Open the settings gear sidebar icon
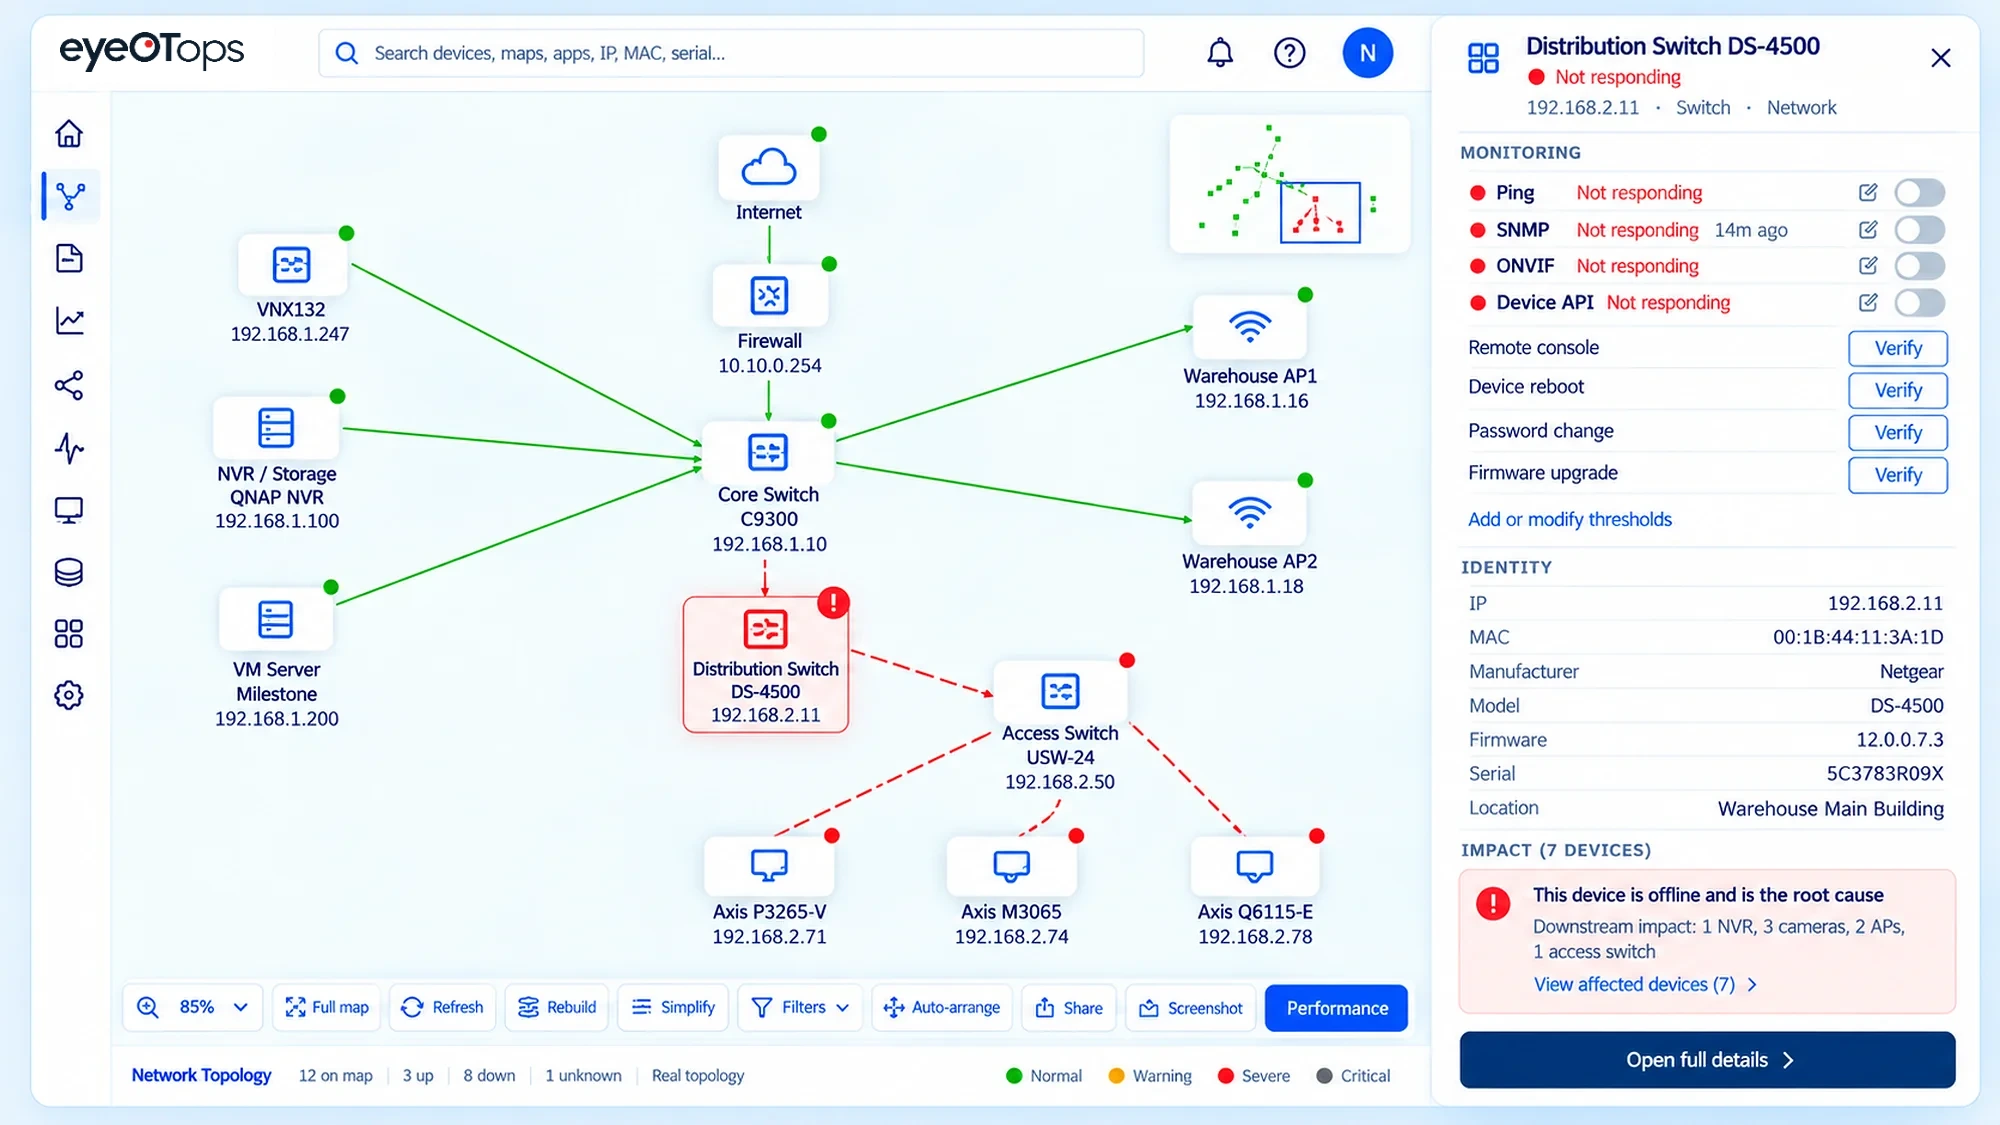This screenshot has height=1125, width=2000. (x=69, y=696)
